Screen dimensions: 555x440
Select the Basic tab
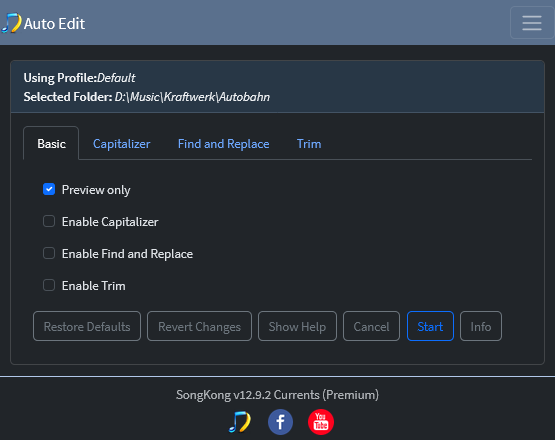click(x=51, y=143)
